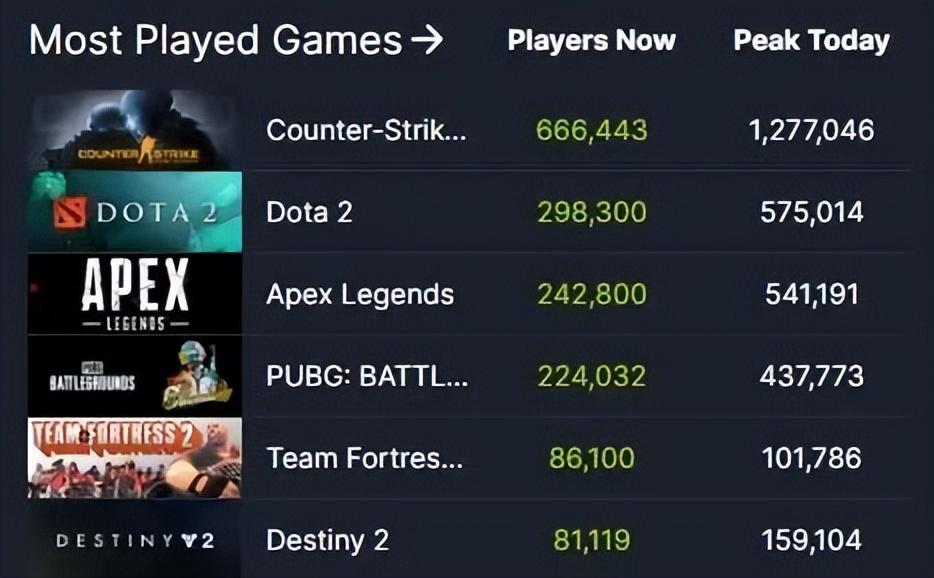The width and height of the screenshot is (934, 578).
Task: Click the Team Fortress 2 banner image
Action: pos(135,458)
